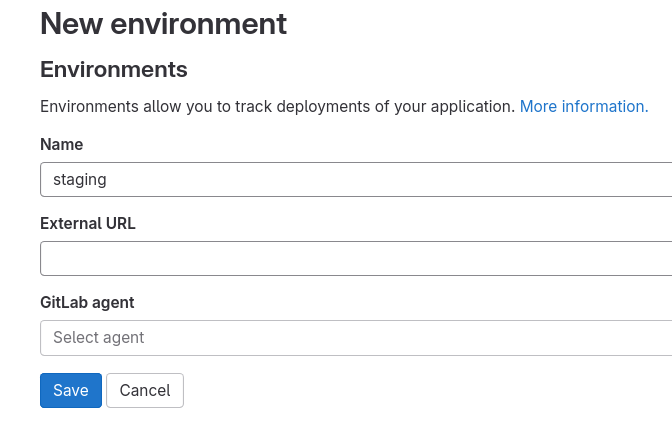The image size is (672, 438).
Task: Click the word 'application' before the link
Action: click(472, 106)
